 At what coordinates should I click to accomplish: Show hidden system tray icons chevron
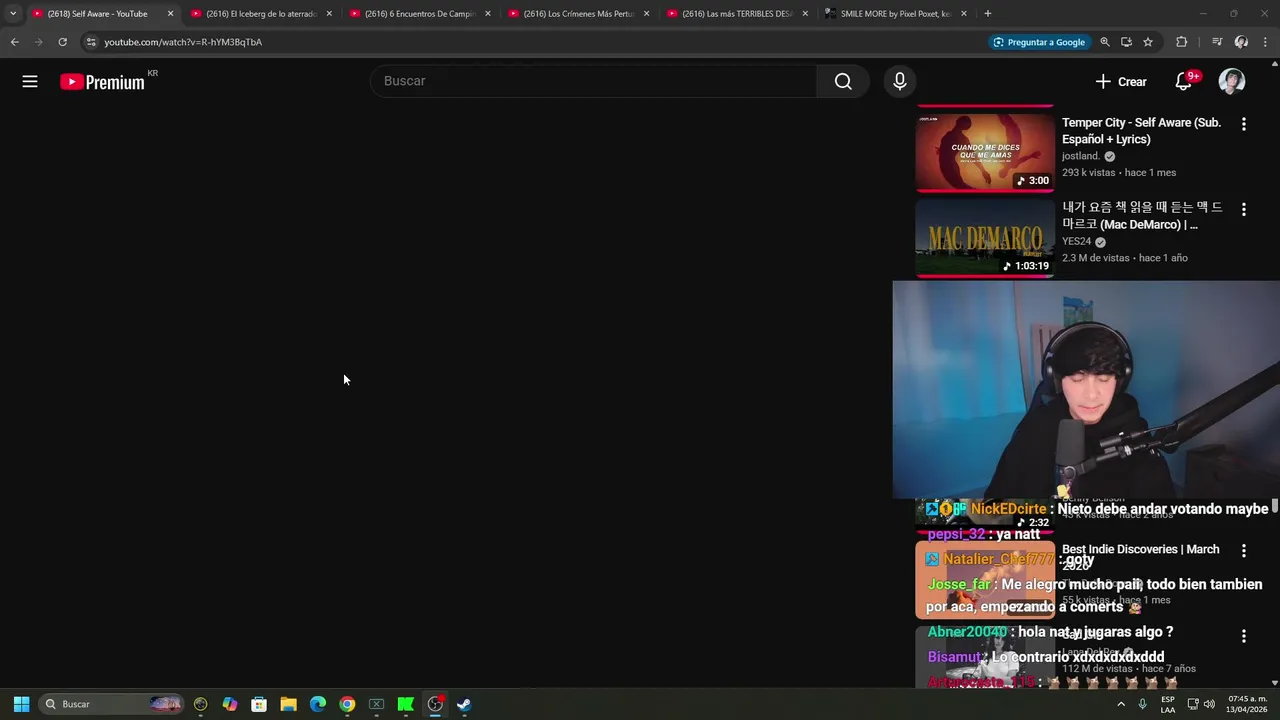[1121, 704]
